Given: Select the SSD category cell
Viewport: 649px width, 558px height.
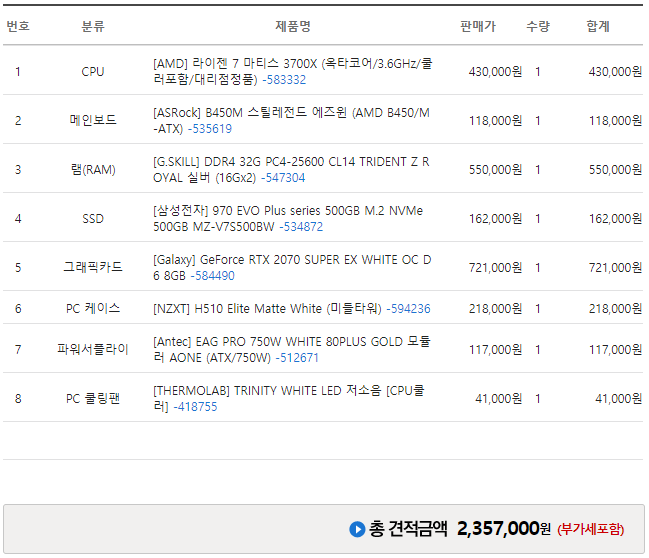Looking at the screenshot, I should [93, 218].
